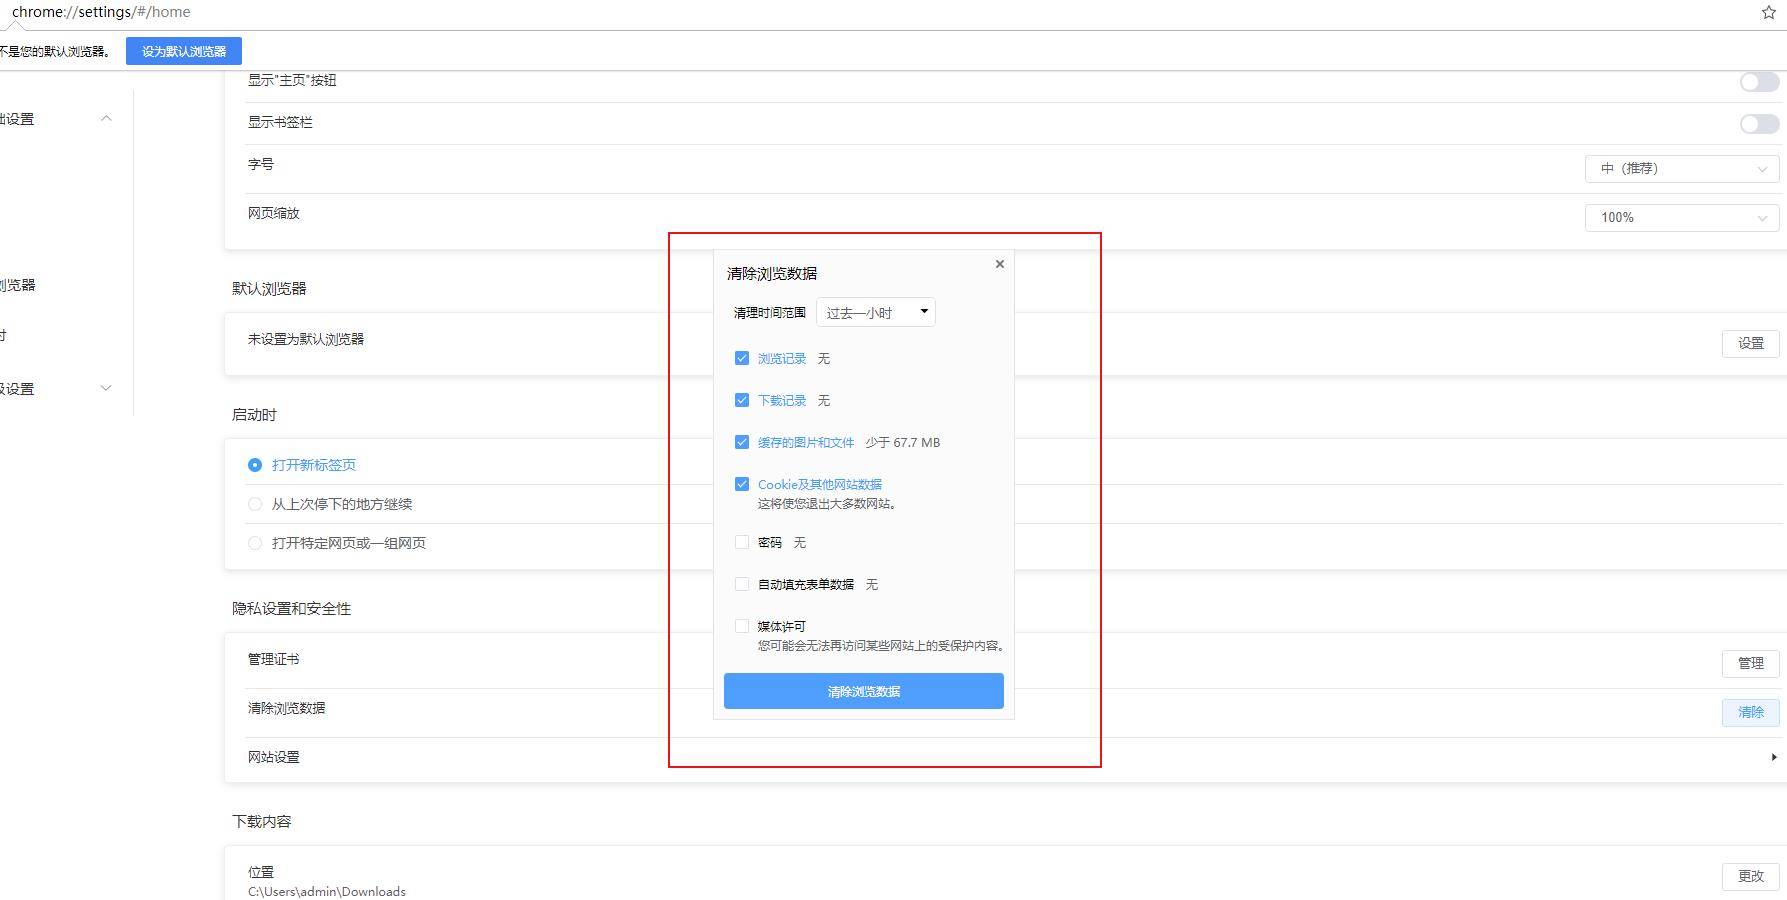
Task: Expand the lower sidebar settings chevron
Action: [x=106, y=388]
